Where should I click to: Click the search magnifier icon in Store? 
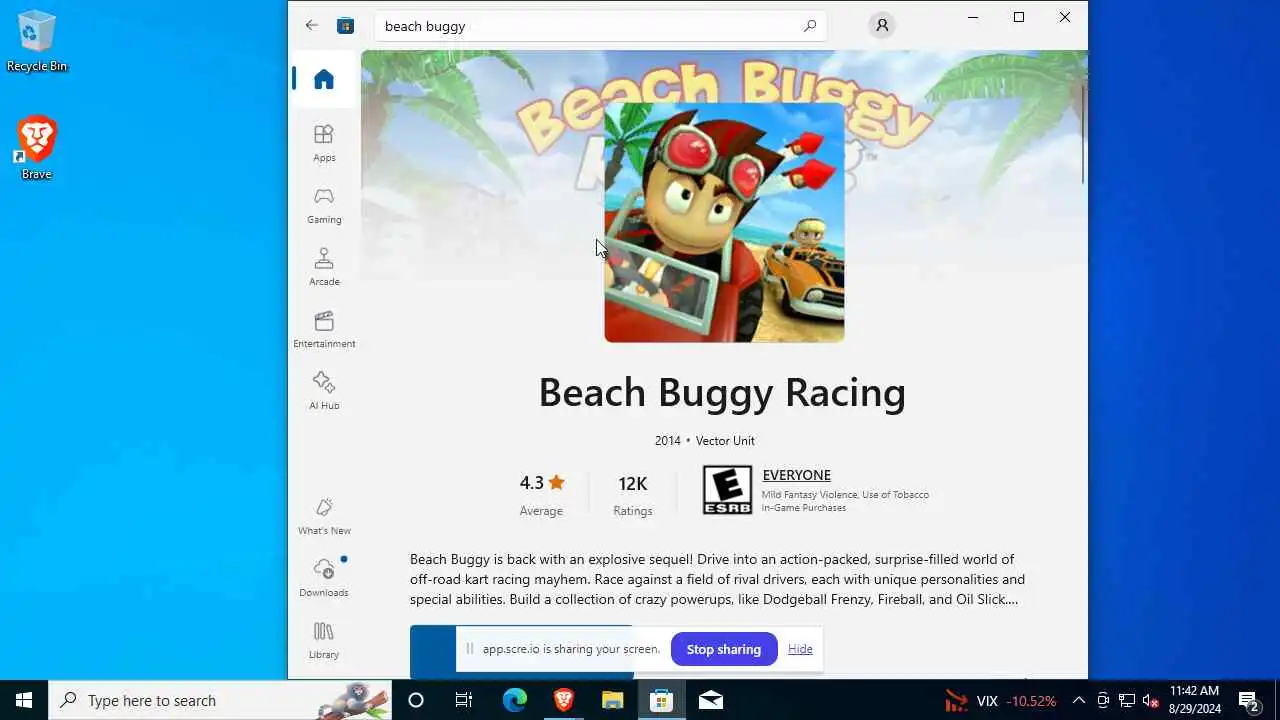click(810, 26)
